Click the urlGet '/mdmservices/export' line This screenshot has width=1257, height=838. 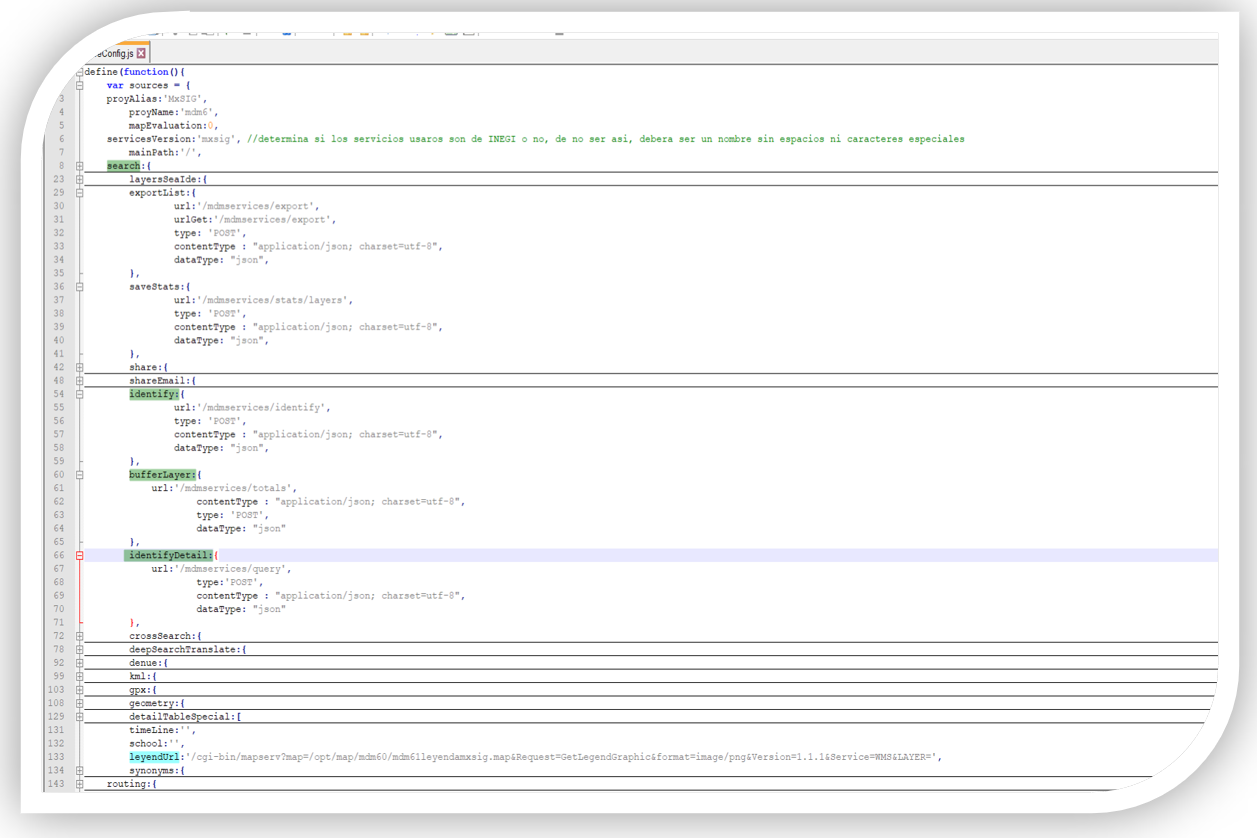pyautogui.click(x=255, y=220)
